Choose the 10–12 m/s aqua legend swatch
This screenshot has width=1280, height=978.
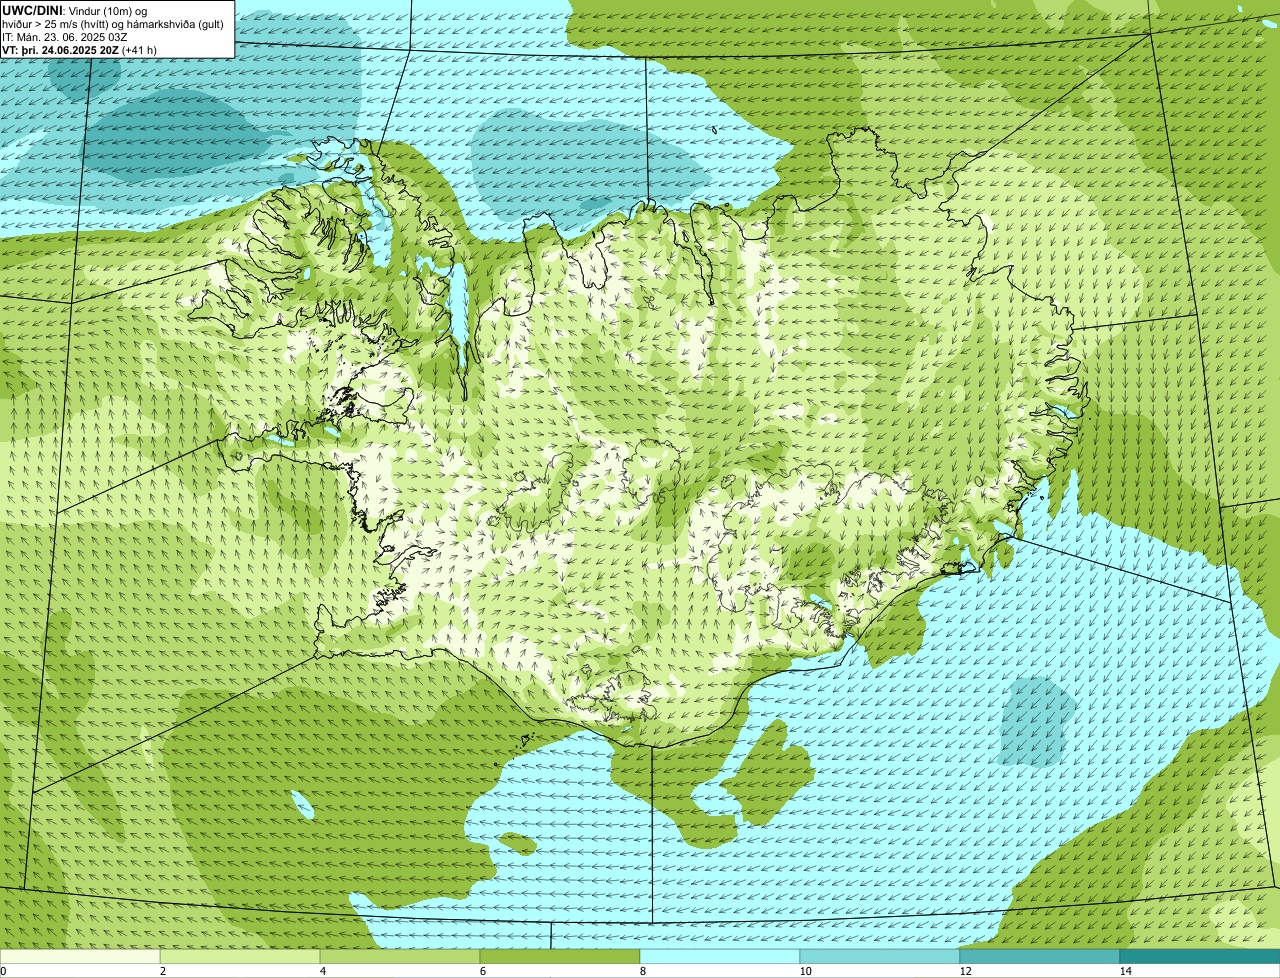pyautogui.click(x=880, y=956)
